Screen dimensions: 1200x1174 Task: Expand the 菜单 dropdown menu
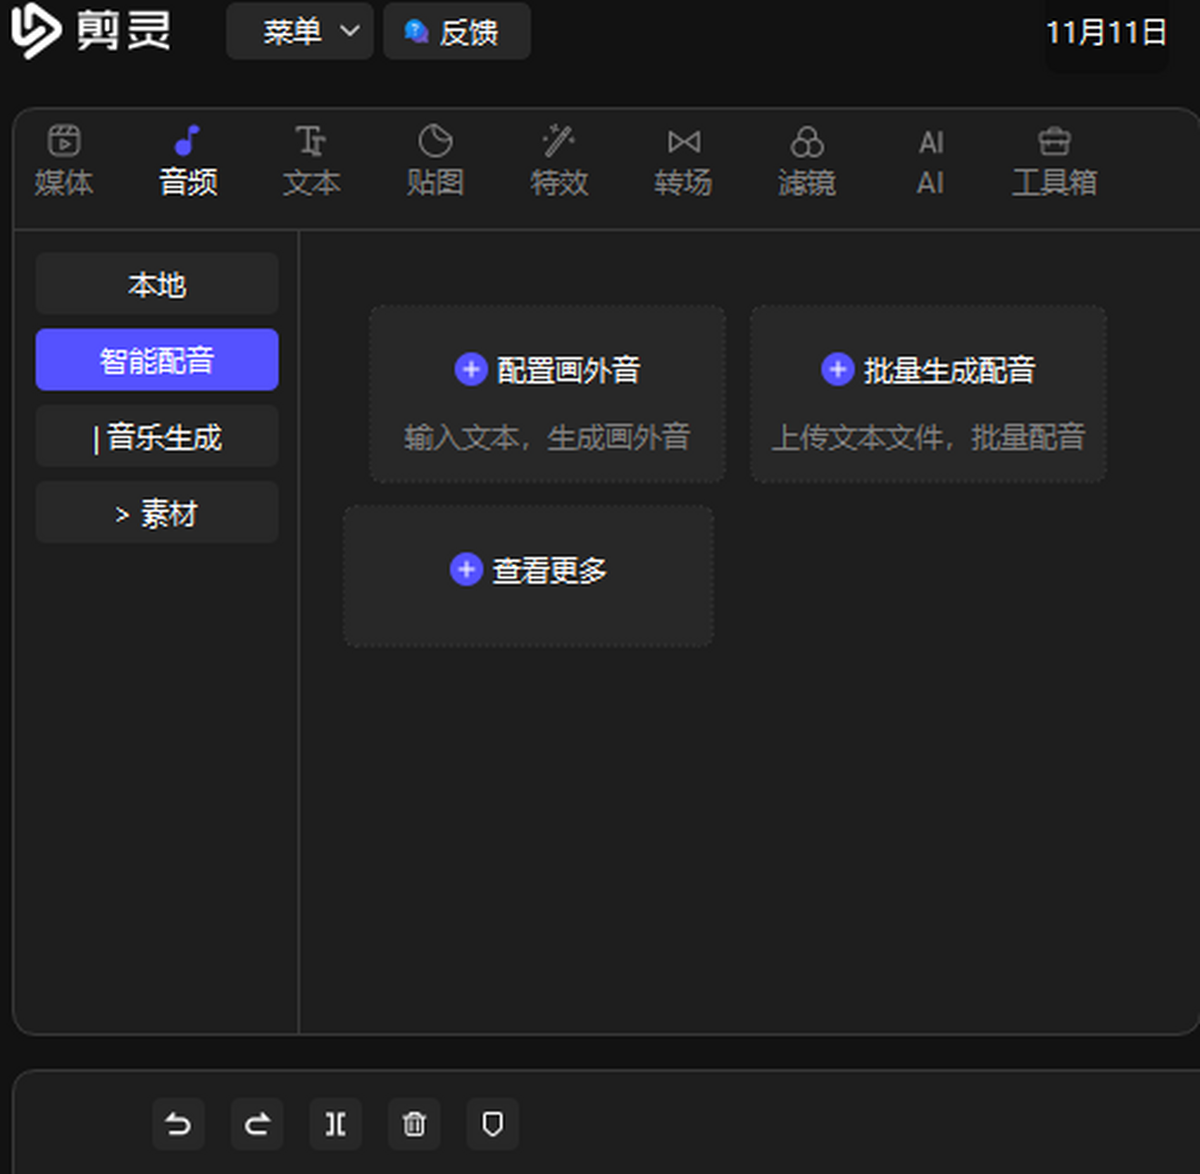tap(300, 32)
